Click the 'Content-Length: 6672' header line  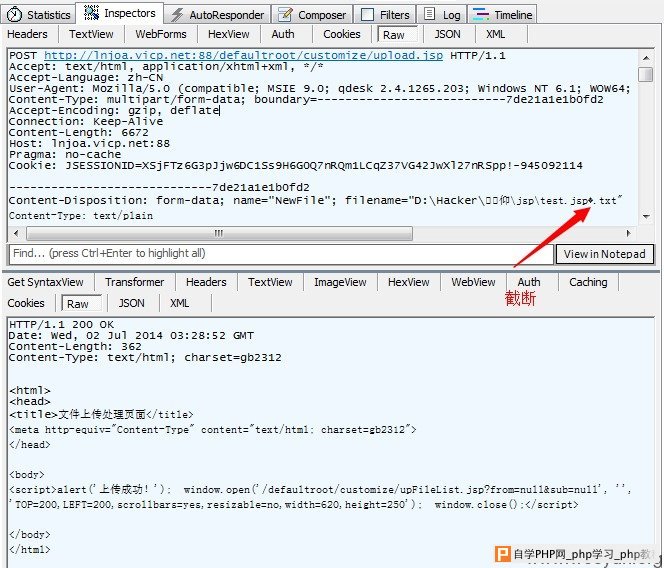tap(79, 133)
